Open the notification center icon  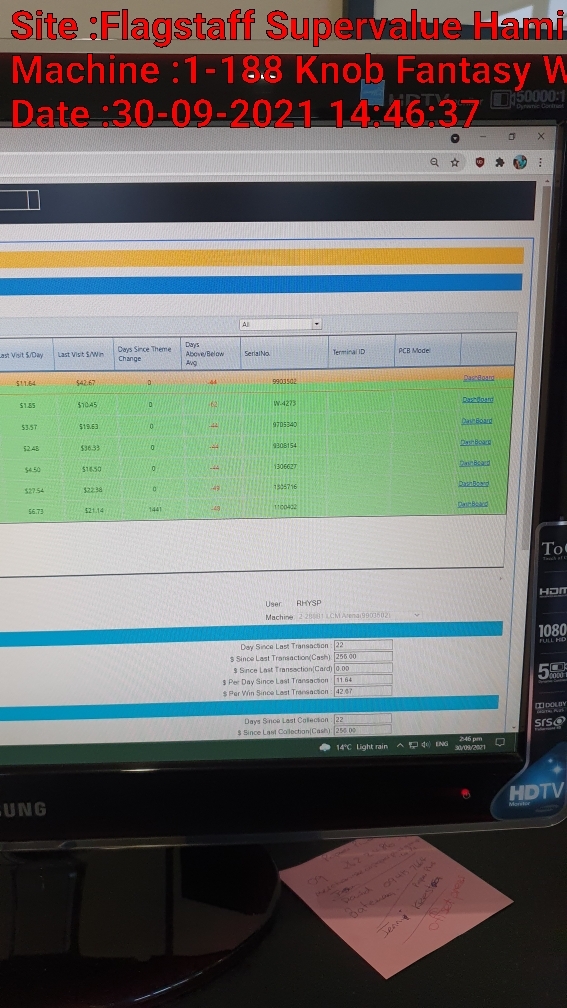tap(500, 742)
